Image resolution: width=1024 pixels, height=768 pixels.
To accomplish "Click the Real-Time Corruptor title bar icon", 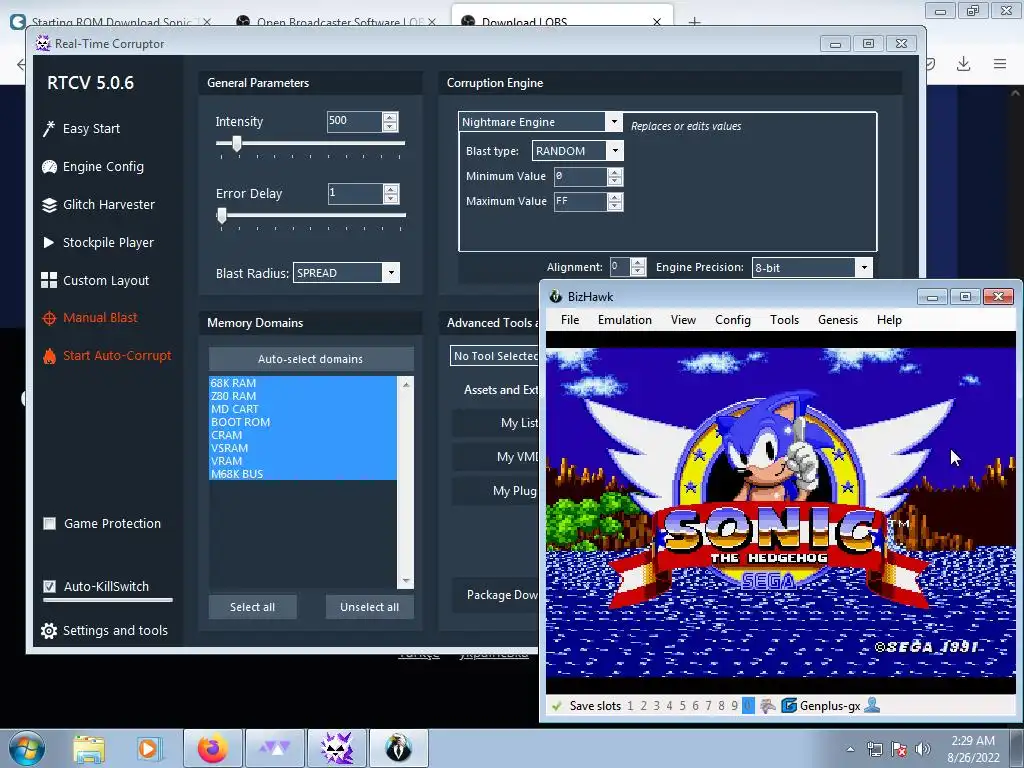I will [43, 43].
